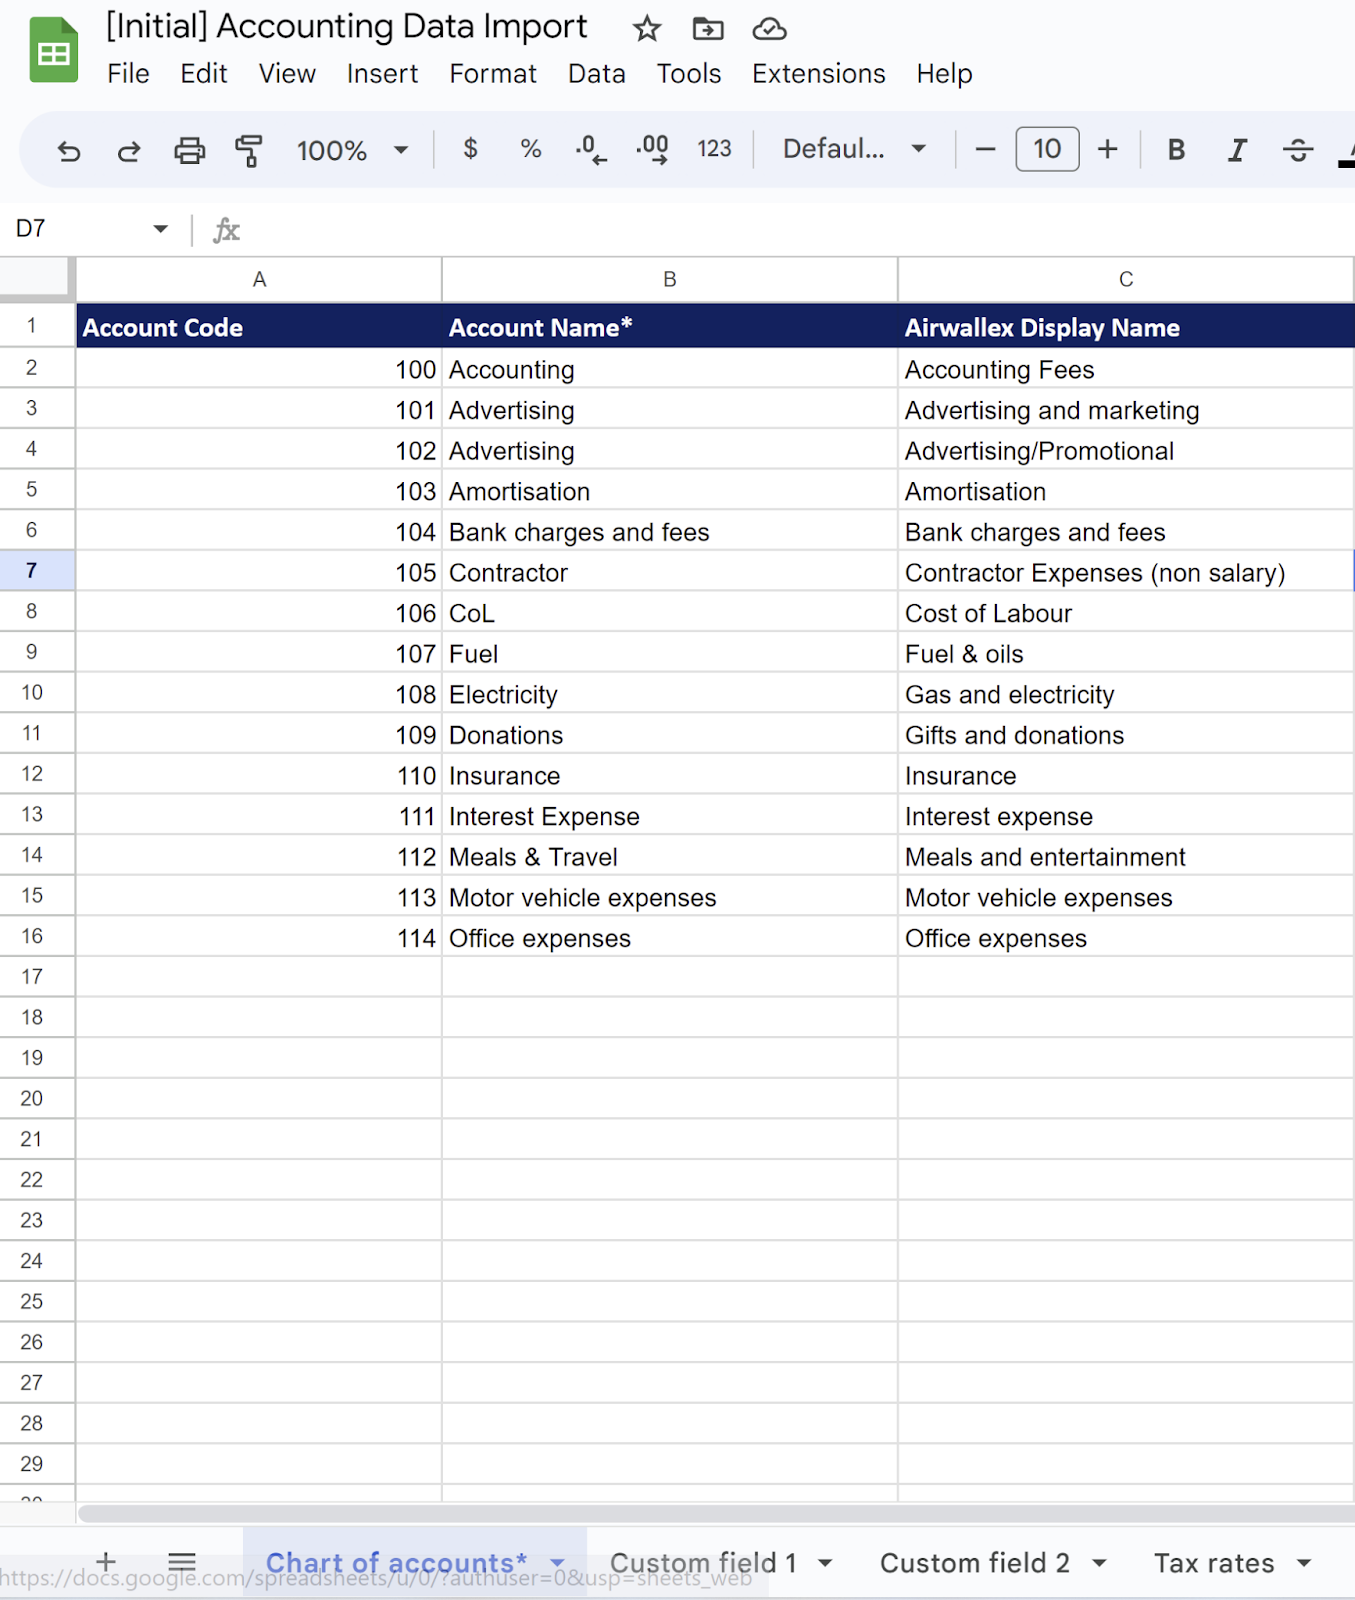Increase decimal places
Screen dimensions: 1355x1600
pos(652,150)
